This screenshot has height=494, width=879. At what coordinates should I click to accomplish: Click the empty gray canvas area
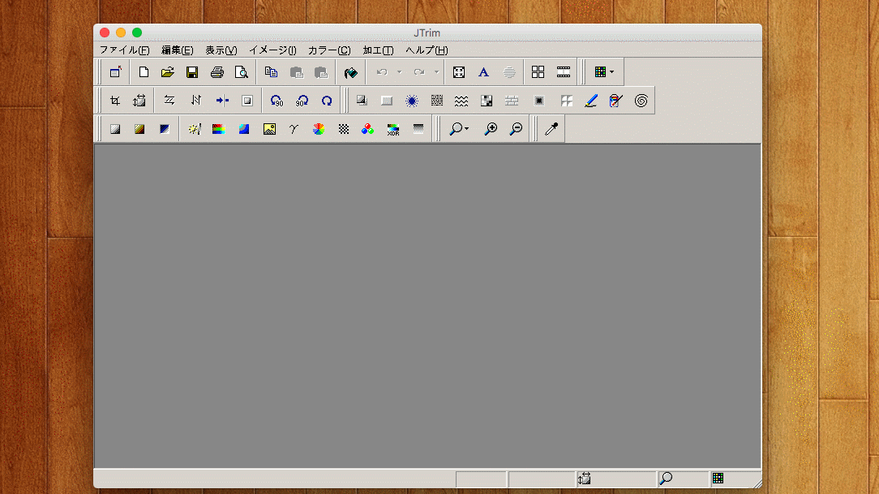click(427, 305)
